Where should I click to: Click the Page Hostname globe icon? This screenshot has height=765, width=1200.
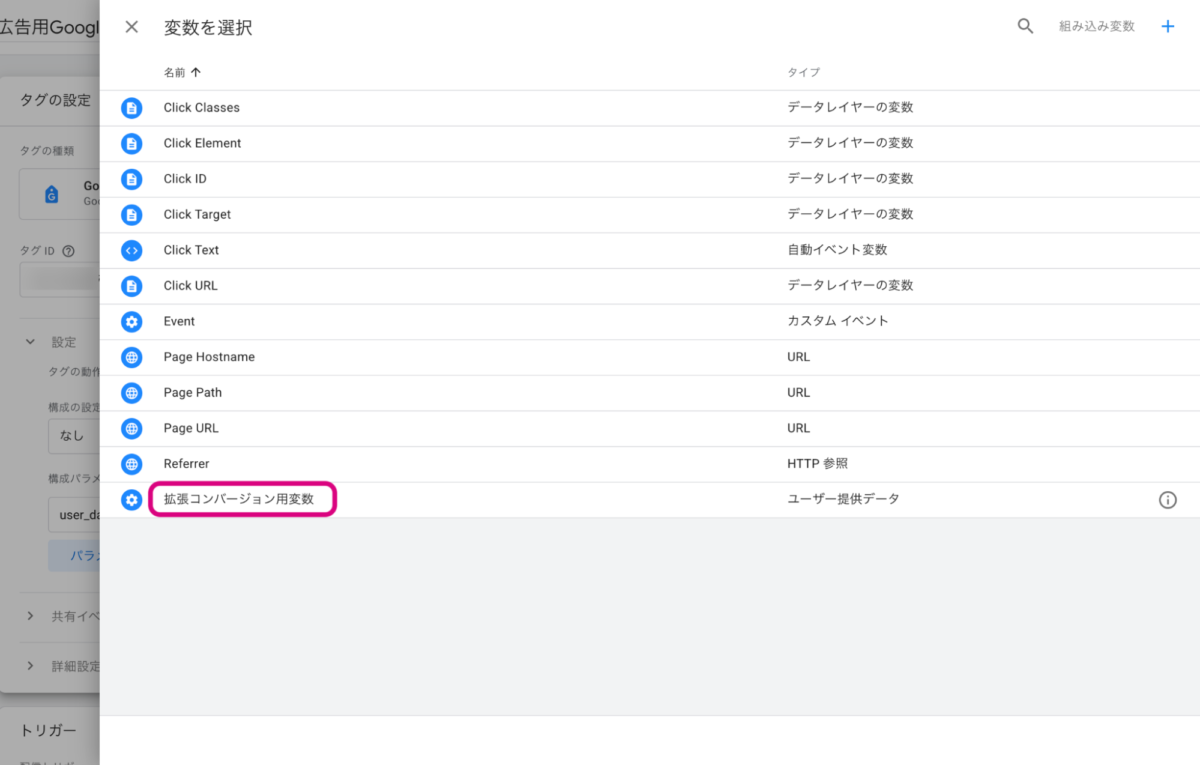click(x=131, y=357)
